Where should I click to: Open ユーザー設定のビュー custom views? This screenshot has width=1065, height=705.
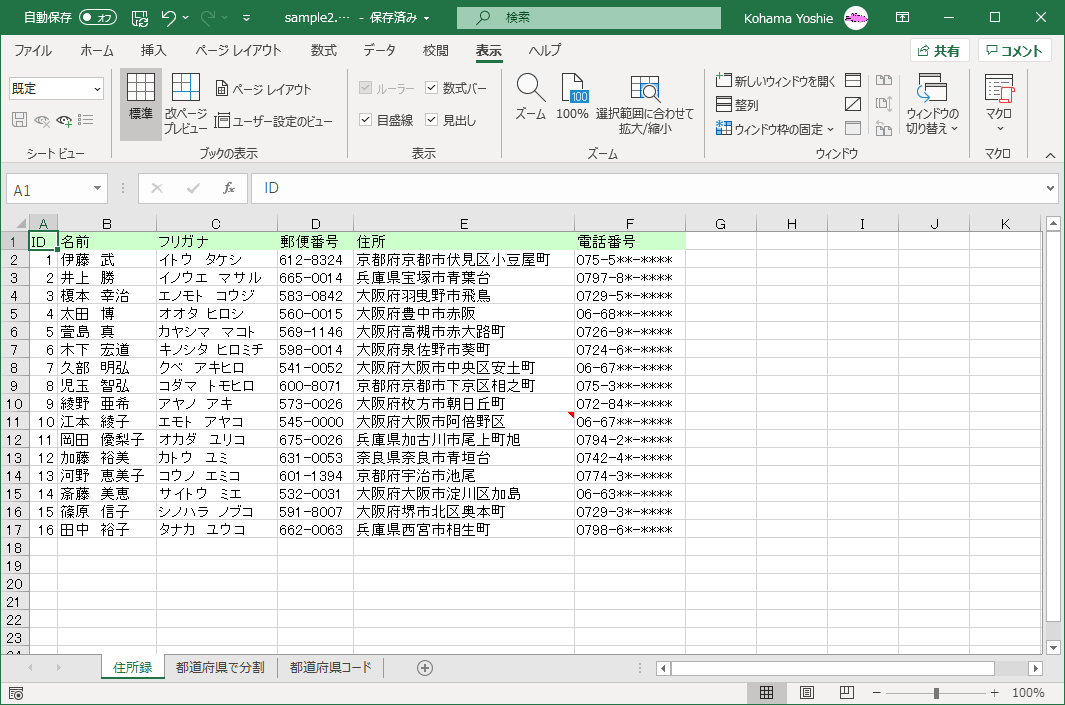coord(274,121)
